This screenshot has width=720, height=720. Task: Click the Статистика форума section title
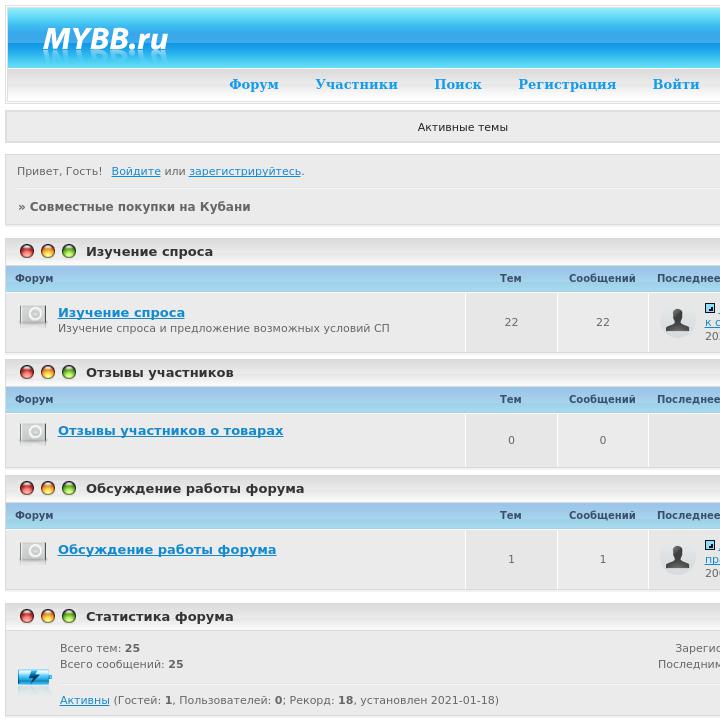coord(160,616)
